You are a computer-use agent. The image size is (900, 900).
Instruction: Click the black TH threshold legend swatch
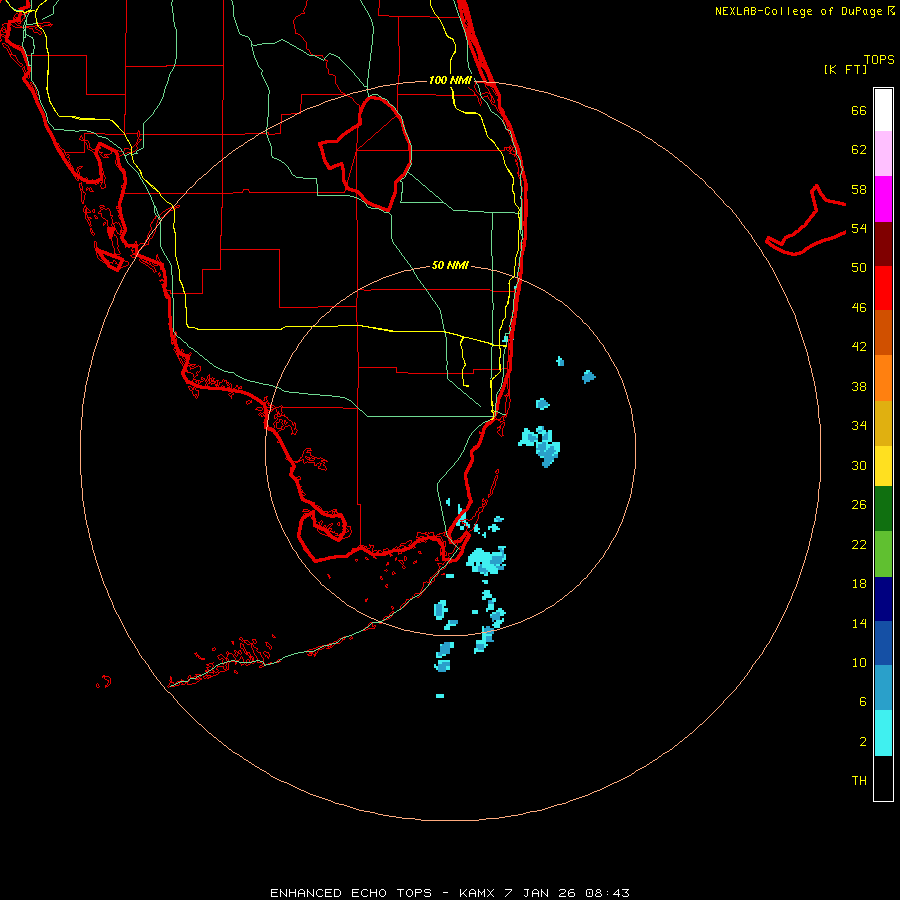point(883,778)
